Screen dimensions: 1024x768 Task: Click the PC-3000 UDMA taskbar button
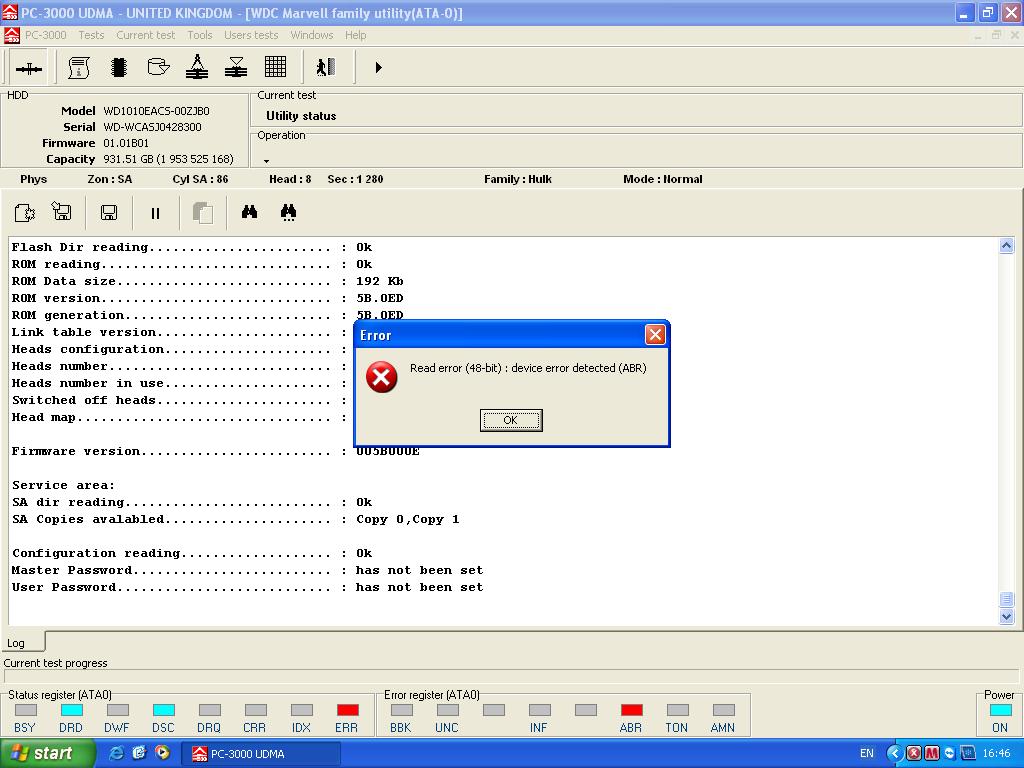(261, 754)
